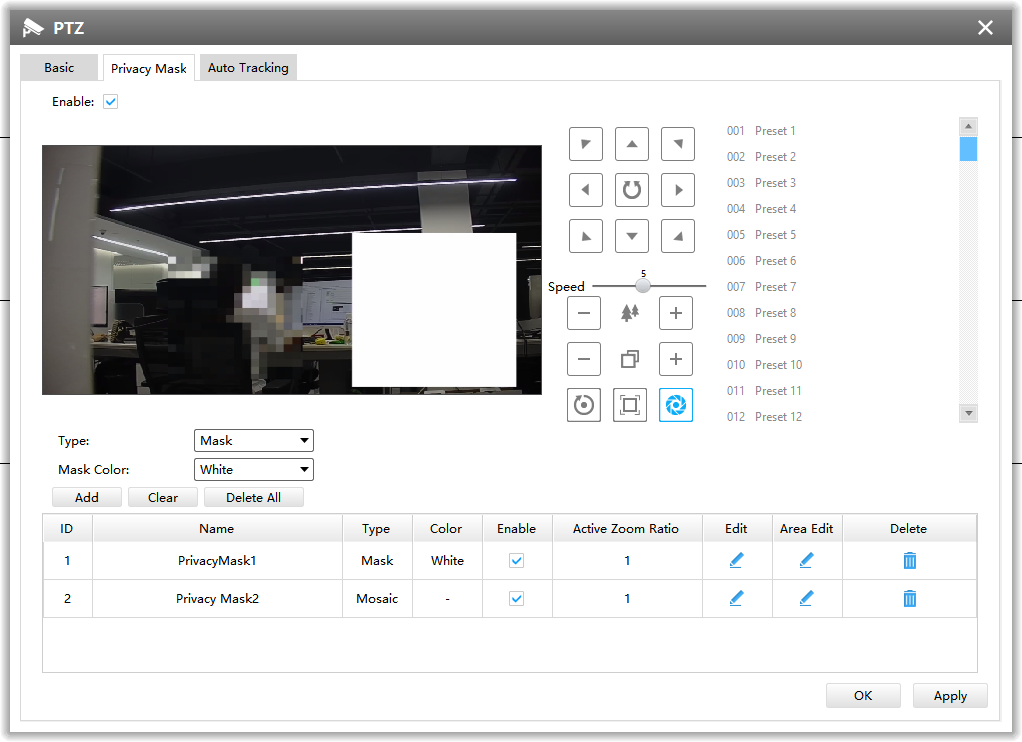This screenshot has height=742, width=1022.
Task: Click the 3D positioning frame icon
Action: pos(629,405)
